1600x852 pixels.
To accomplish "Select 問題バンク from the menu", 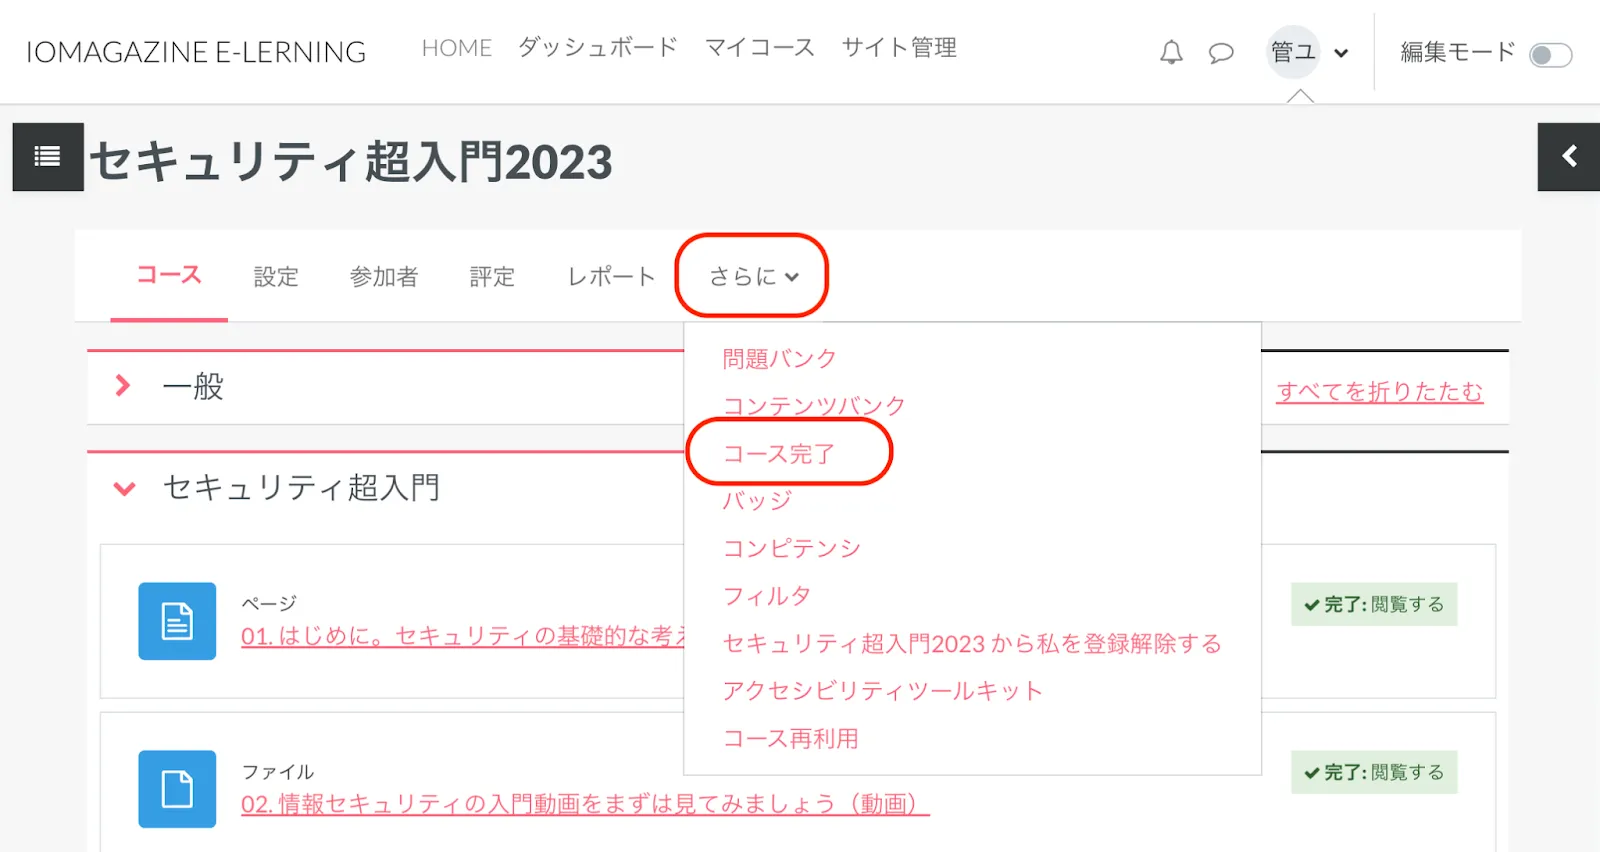I will 779,359.
